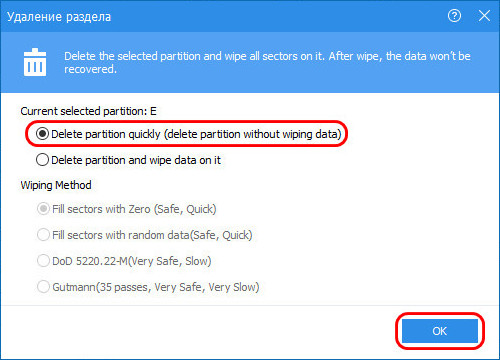Pick the Fill sectors with random data radio button
This screenshot has height=360, width=500.
[43, 235]
